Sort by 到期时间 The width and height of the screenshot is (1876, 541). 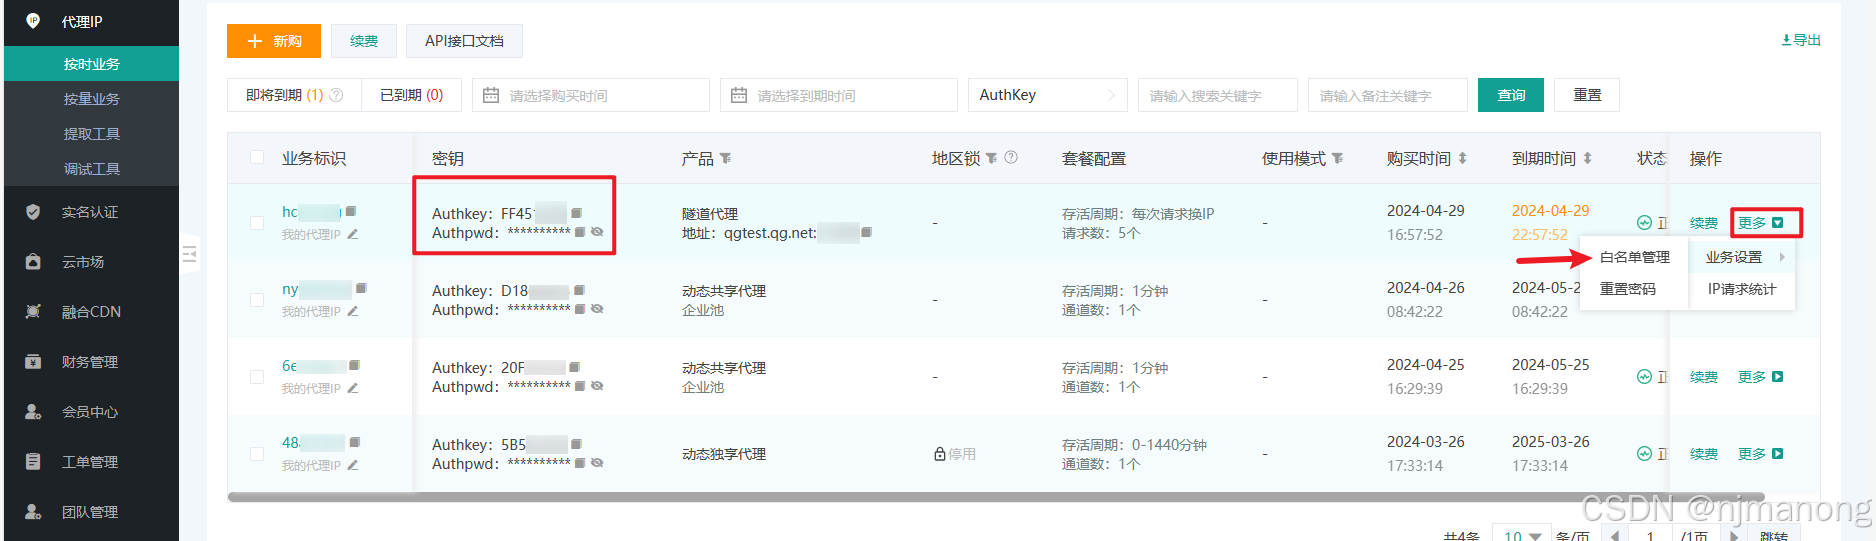tap(1587, 158)
